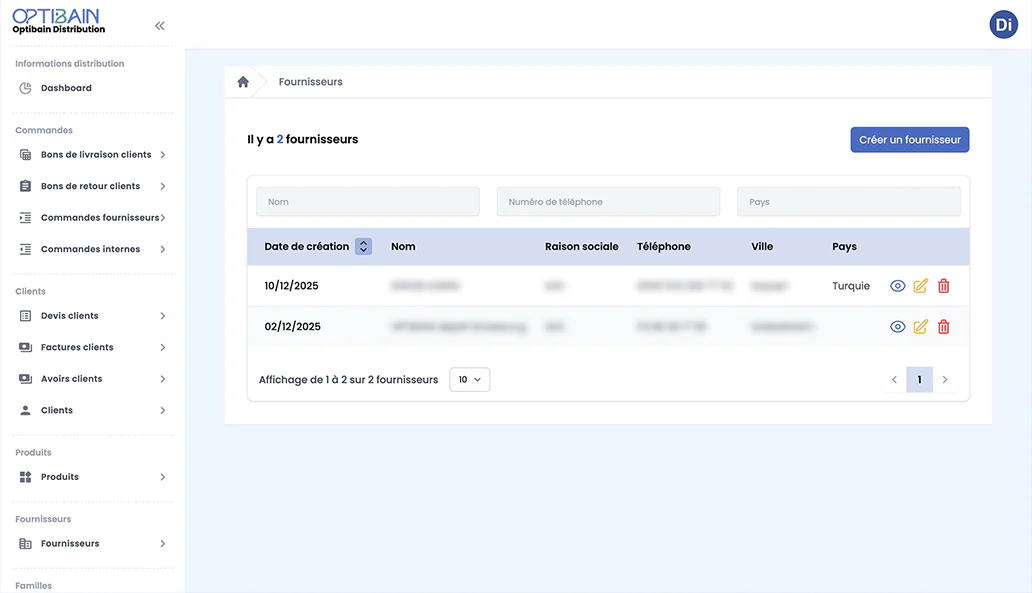
Task: Open Commandes internes menu item
Action: 92,249
